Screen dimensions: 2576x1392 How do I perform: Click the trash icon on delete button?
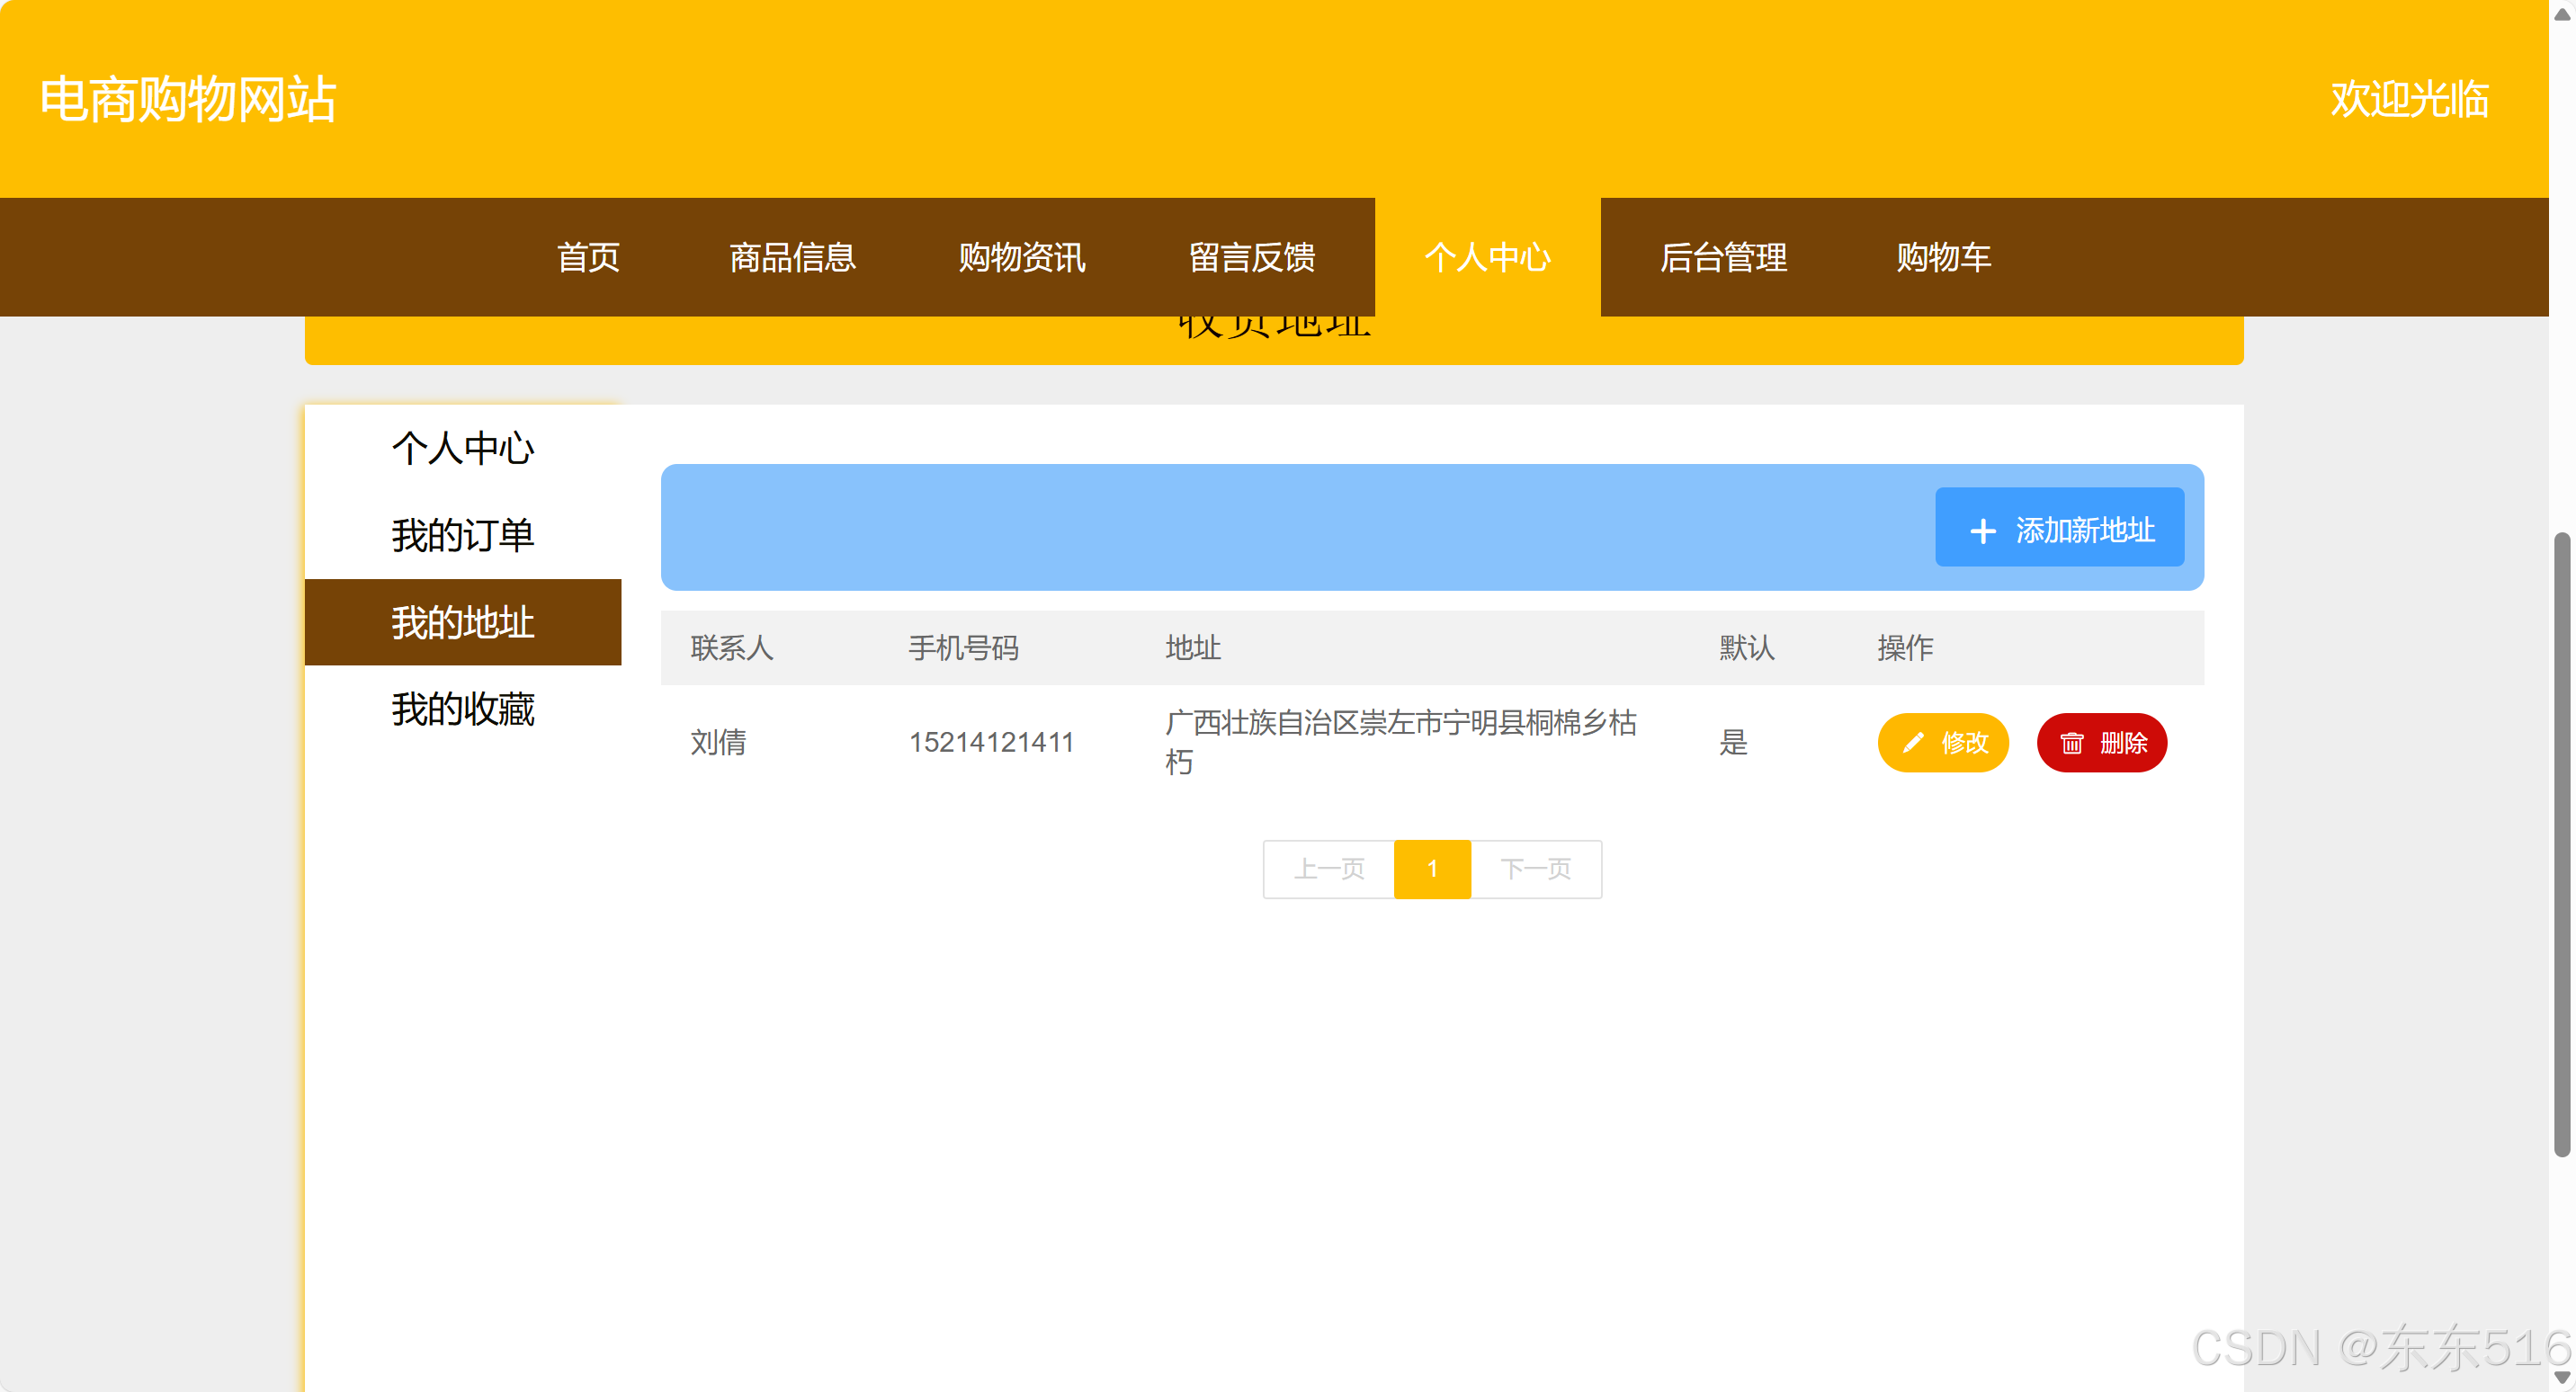pyautogui.click(x=2071, y=742)
